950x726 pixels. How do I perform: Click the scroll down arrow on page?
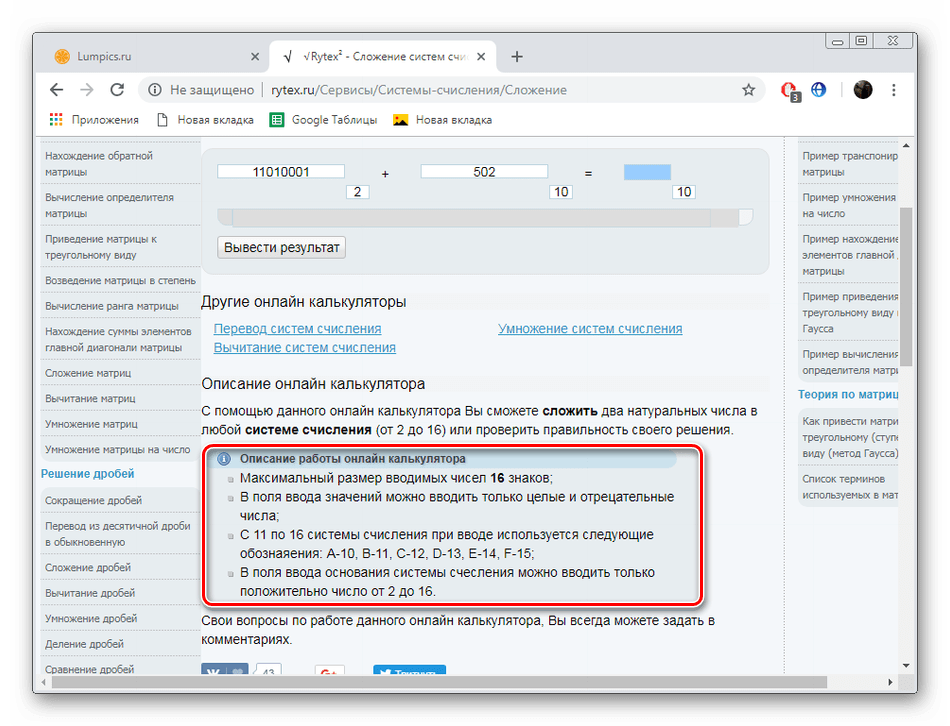tap(906, 665)
